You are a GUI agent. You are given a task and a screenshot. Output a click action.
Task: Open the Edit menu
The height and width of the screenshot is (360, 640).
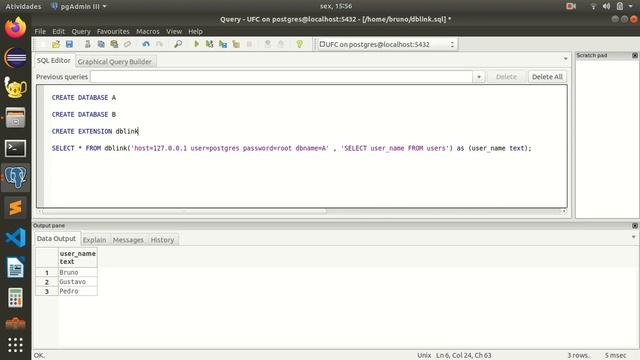[58, 31]
